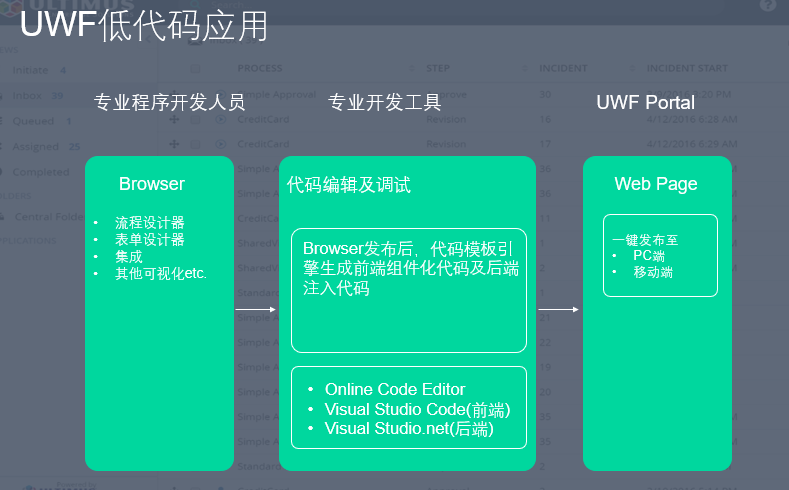The image size is (789, 490).
Task: Click the 流程设计器 bullet
Action: [149, 222]
